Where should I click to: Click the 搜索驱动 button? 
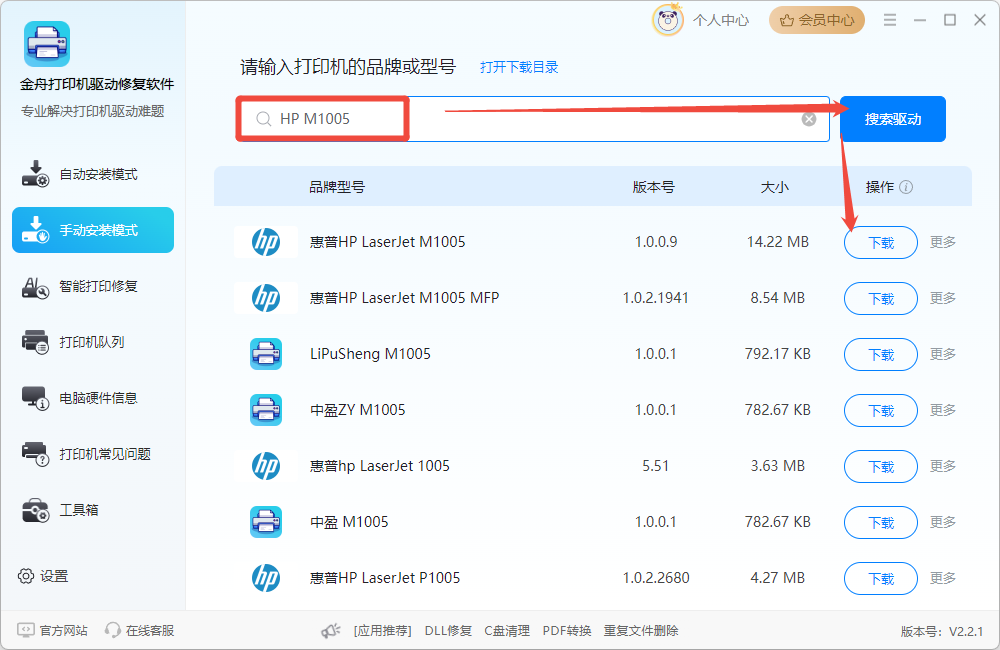pyautogui.click(x=893, y=119)
